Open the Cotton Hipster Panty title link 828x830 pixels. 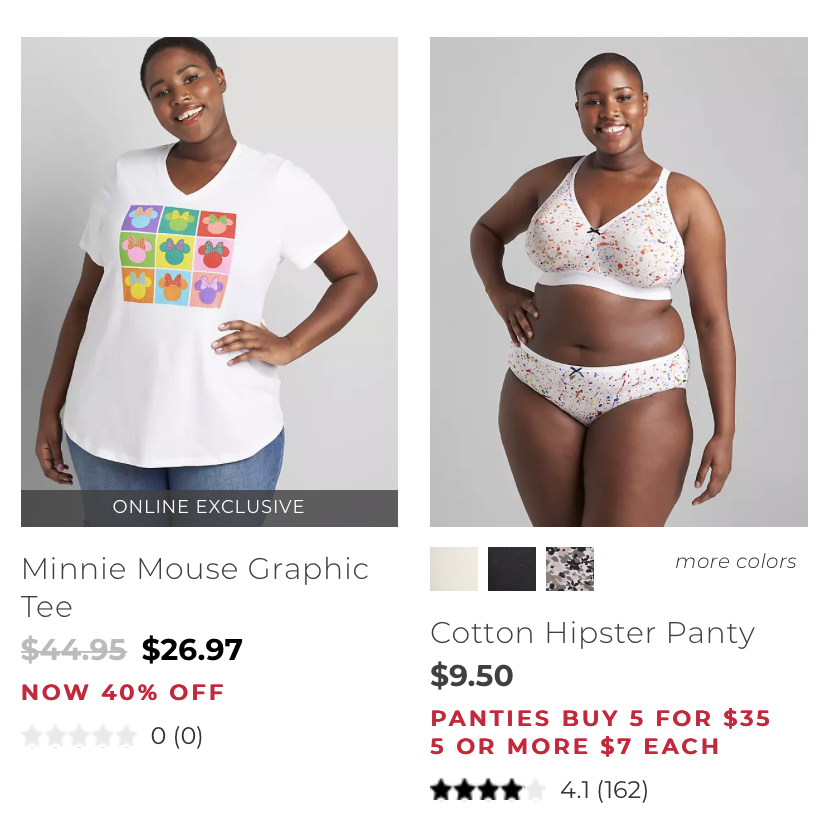(592, 633)
